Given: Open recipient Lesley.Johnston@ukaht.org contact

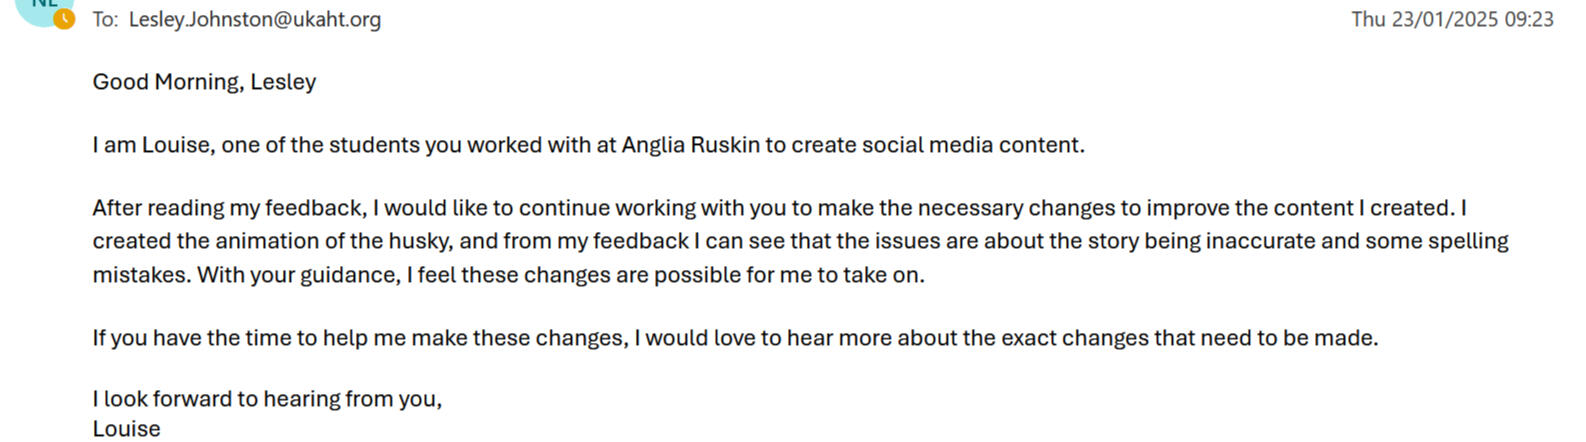Looking at the screenshot, I should tap(254, 19).
